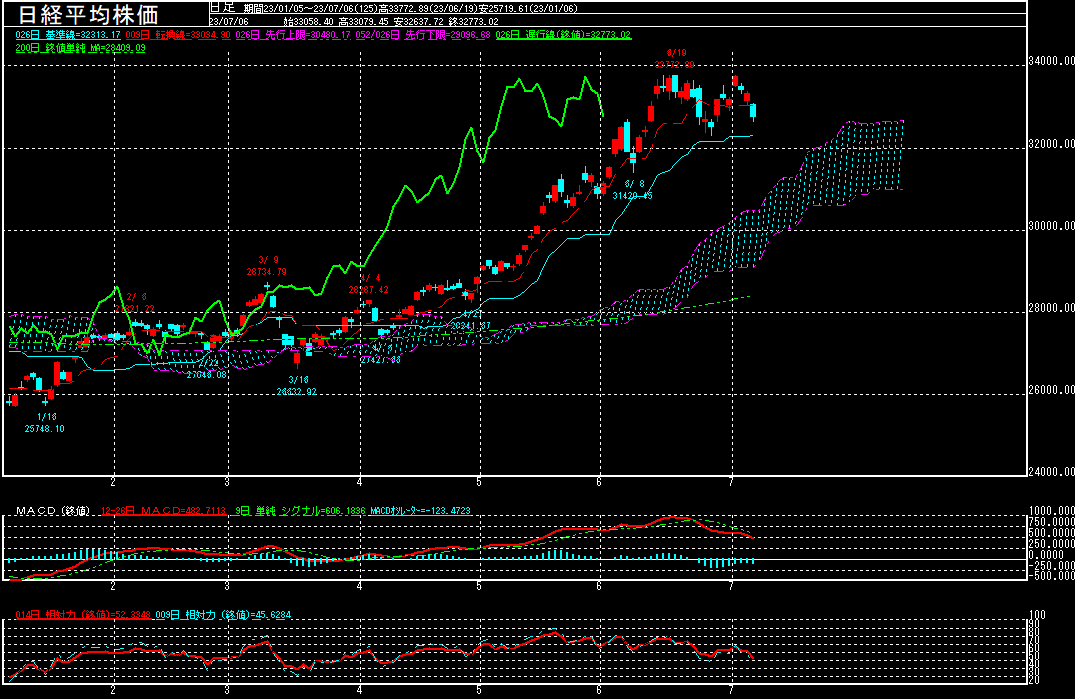Select the 009日 相対力(終値)=45.6284 label

[x=223, y=615]
